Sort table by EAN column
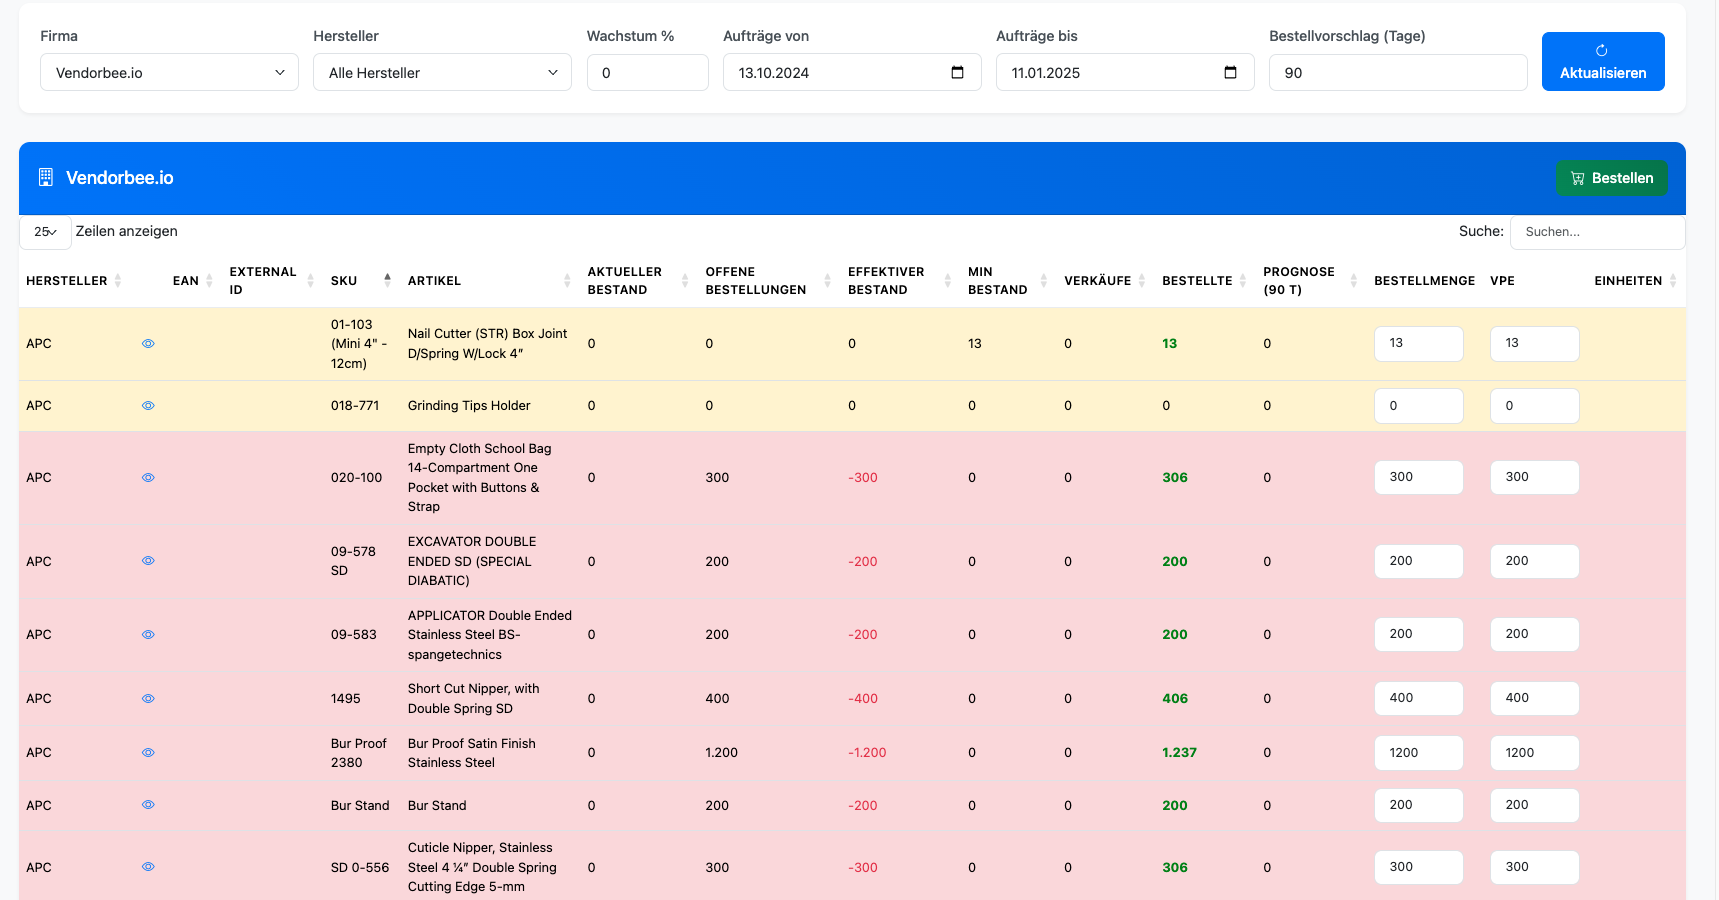Image resolution: width=1719 pixels, height=900 pixels. point(209,281)
